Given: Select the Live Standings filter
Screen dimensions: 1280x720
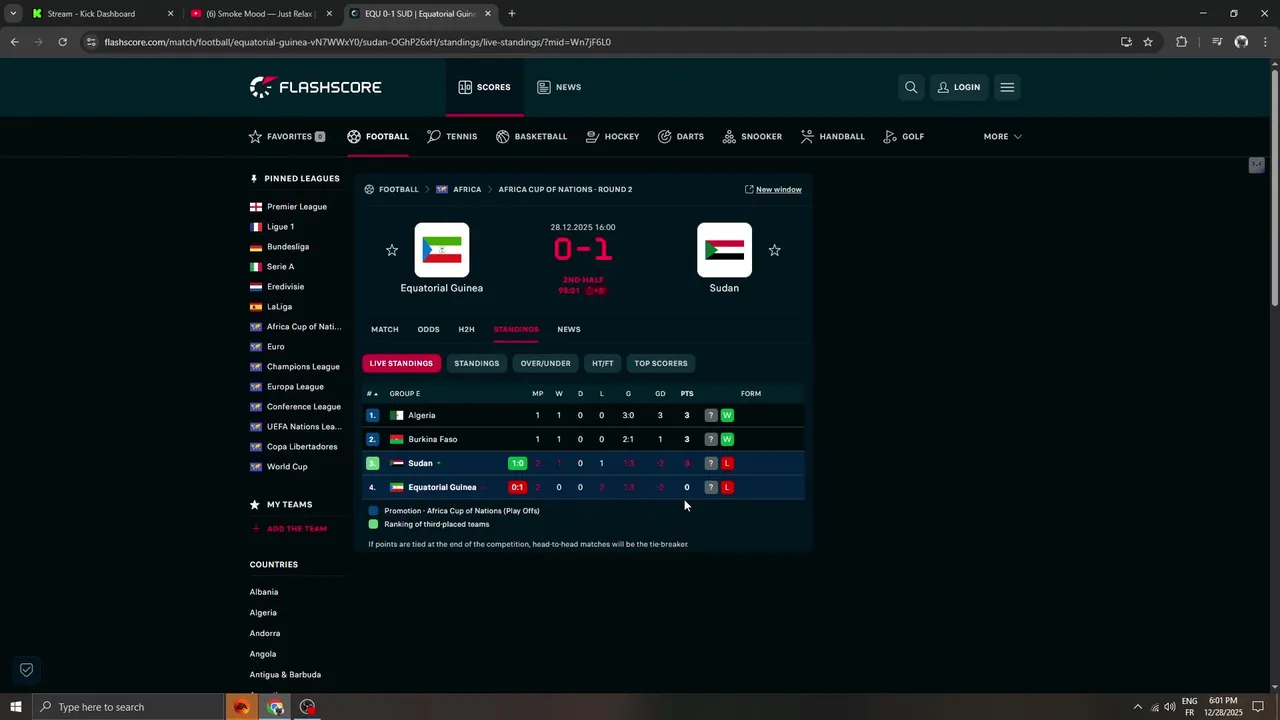Looking at the screenshot, I should (x=401, y=363).
